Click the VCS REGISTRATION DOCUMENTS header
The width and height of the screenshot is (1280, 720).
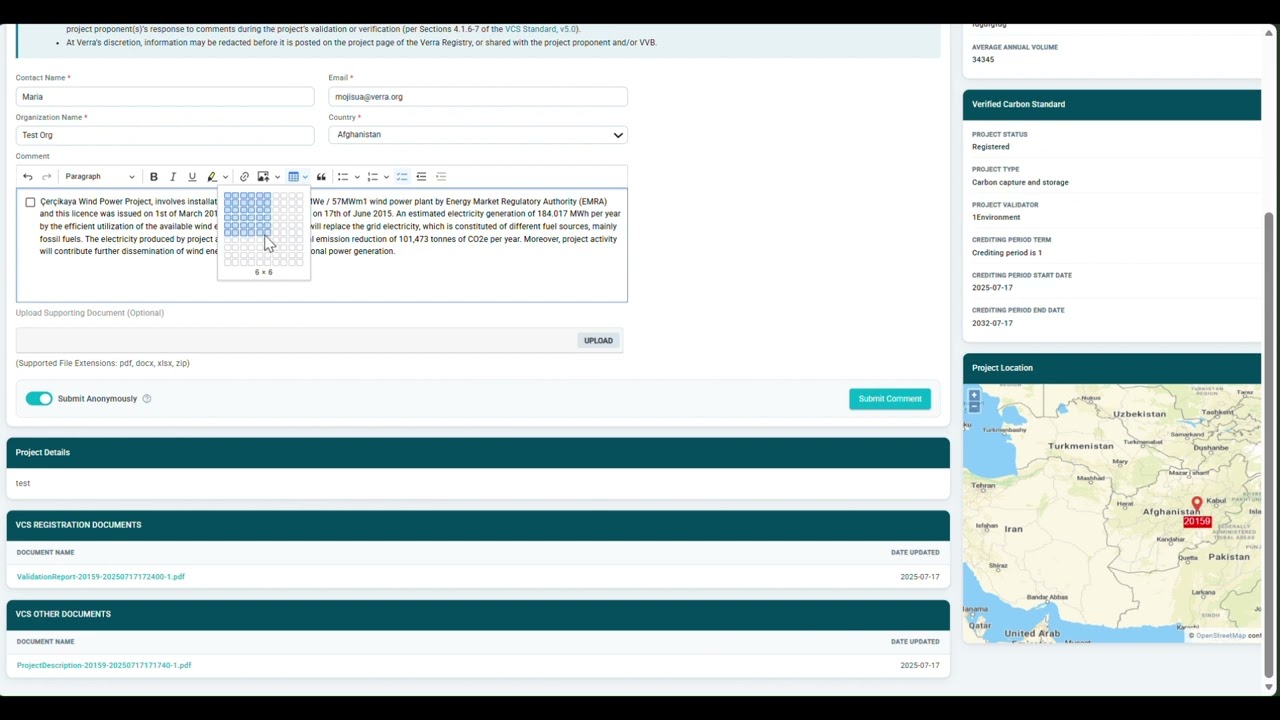[478, 525]
